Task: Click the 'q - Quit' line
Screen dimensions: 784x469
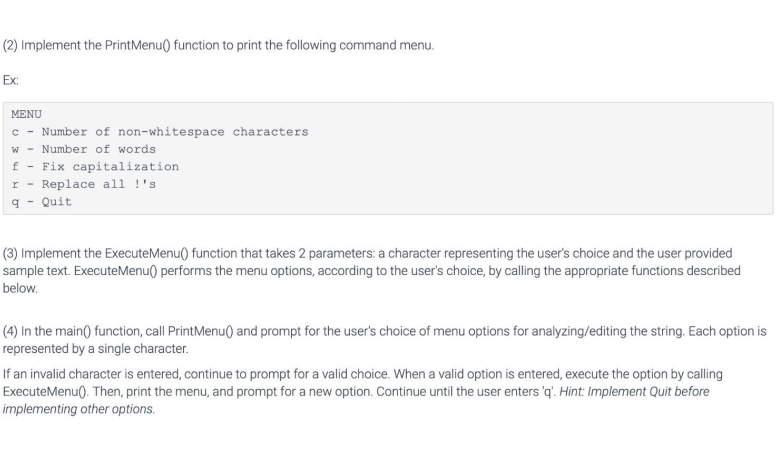Action: coord(42,202)
